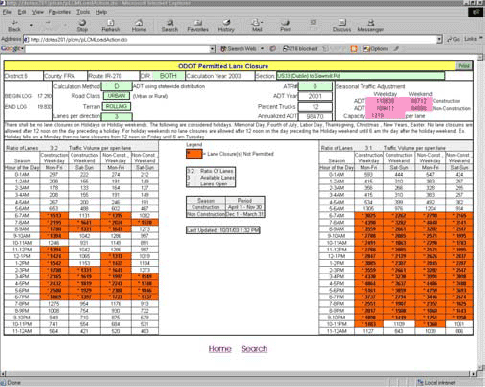Click the Lanes per direction field
Screen dimensions: 485x387
tap(117, 116)
